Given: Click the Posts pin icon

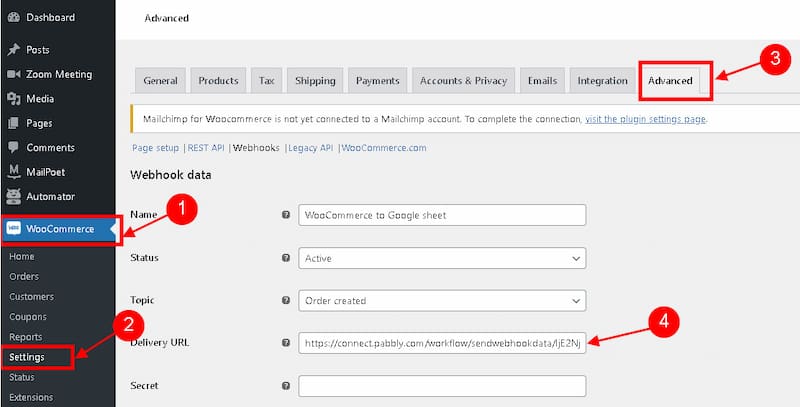Looking at the screenshot, I should pyautogui.click(x=14, y=50).
